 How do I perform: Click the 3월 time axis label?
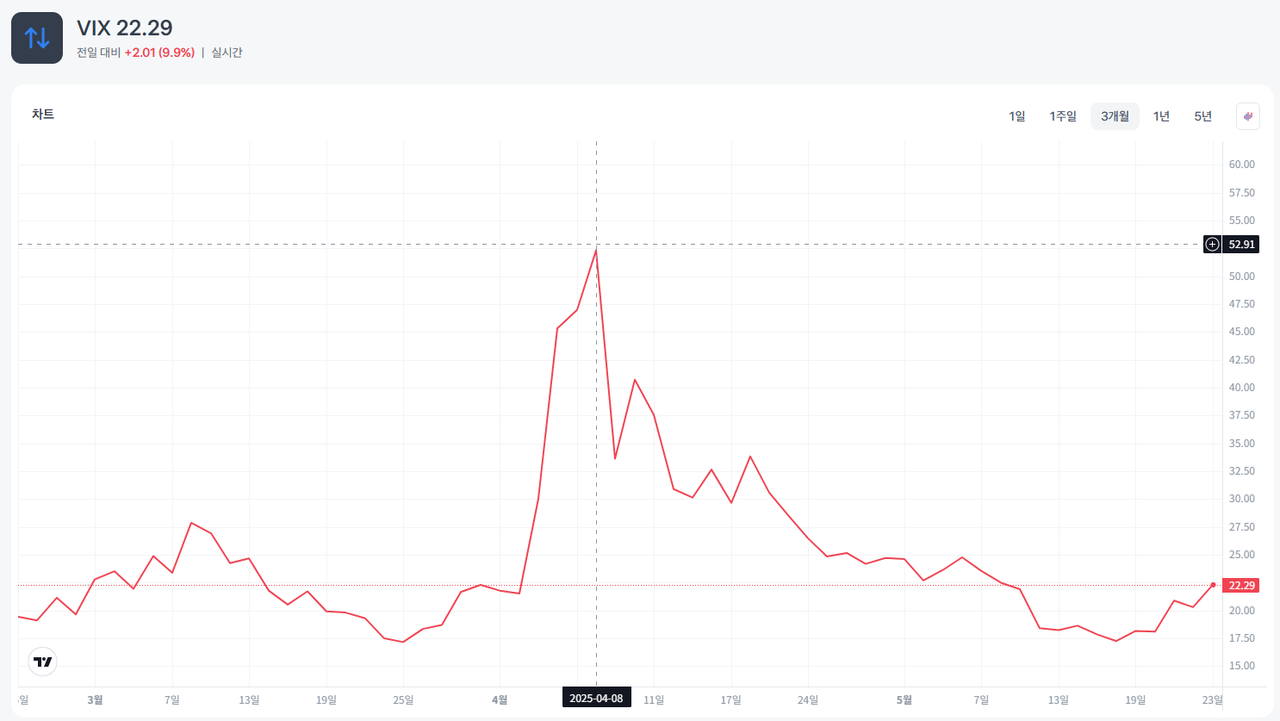(95, 700)
